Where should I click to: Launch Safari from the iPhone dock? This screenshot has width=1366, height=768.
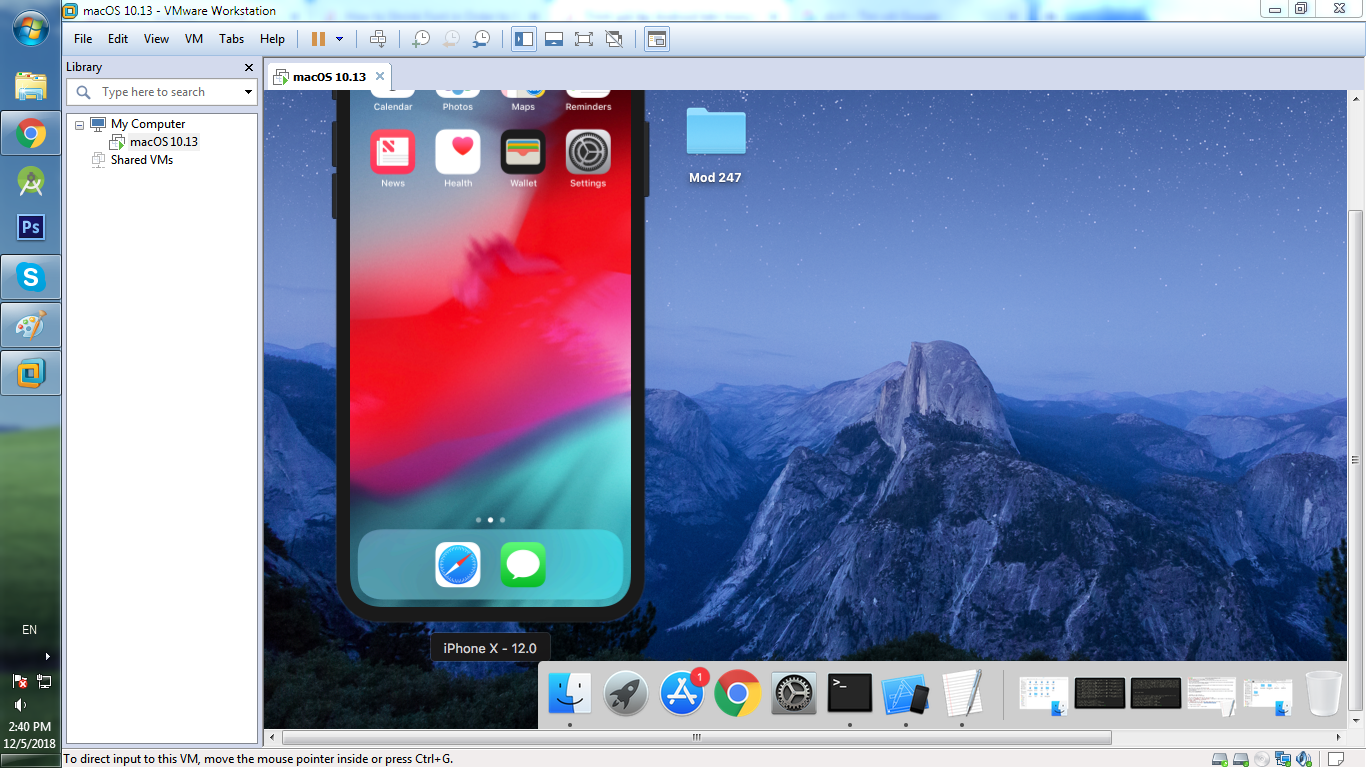(x=458, y=565)
